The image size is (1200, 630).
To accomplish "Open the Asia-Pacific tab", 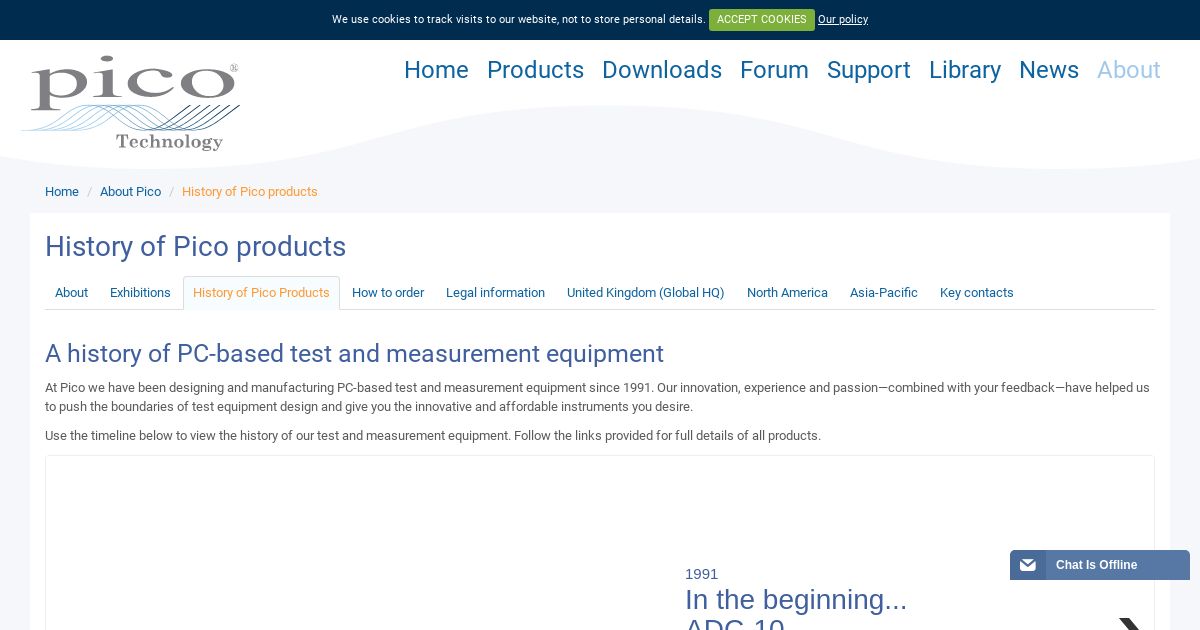I will pos(884,293).
